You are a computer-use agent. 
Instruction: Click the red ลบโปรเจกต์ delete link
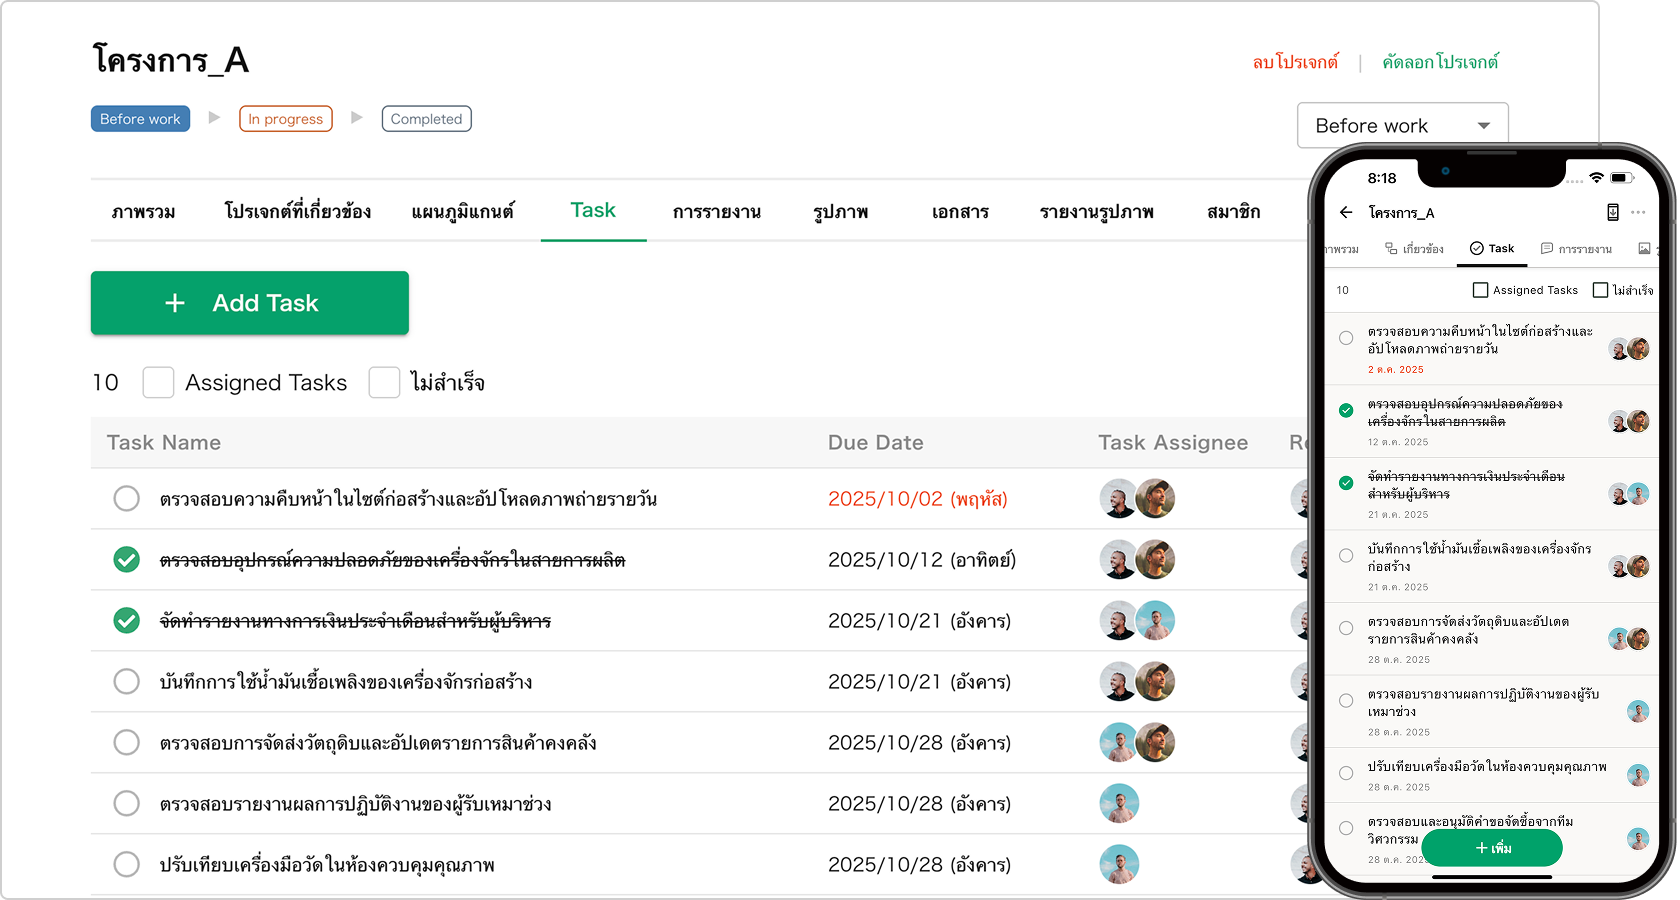pos(1295,62)
